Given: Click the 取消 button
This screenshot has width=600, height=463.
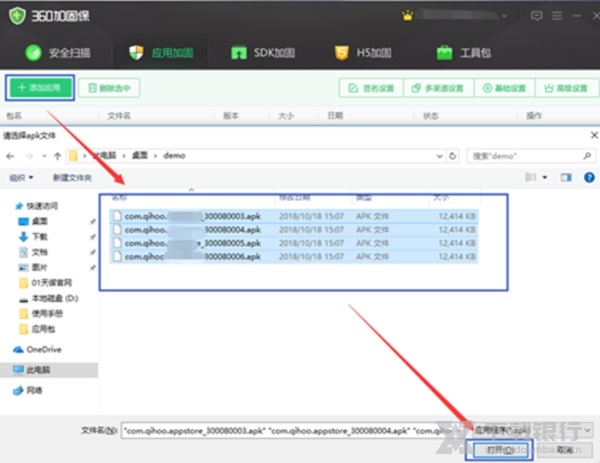Looking at the screenshot, I should tap(564, 450).
